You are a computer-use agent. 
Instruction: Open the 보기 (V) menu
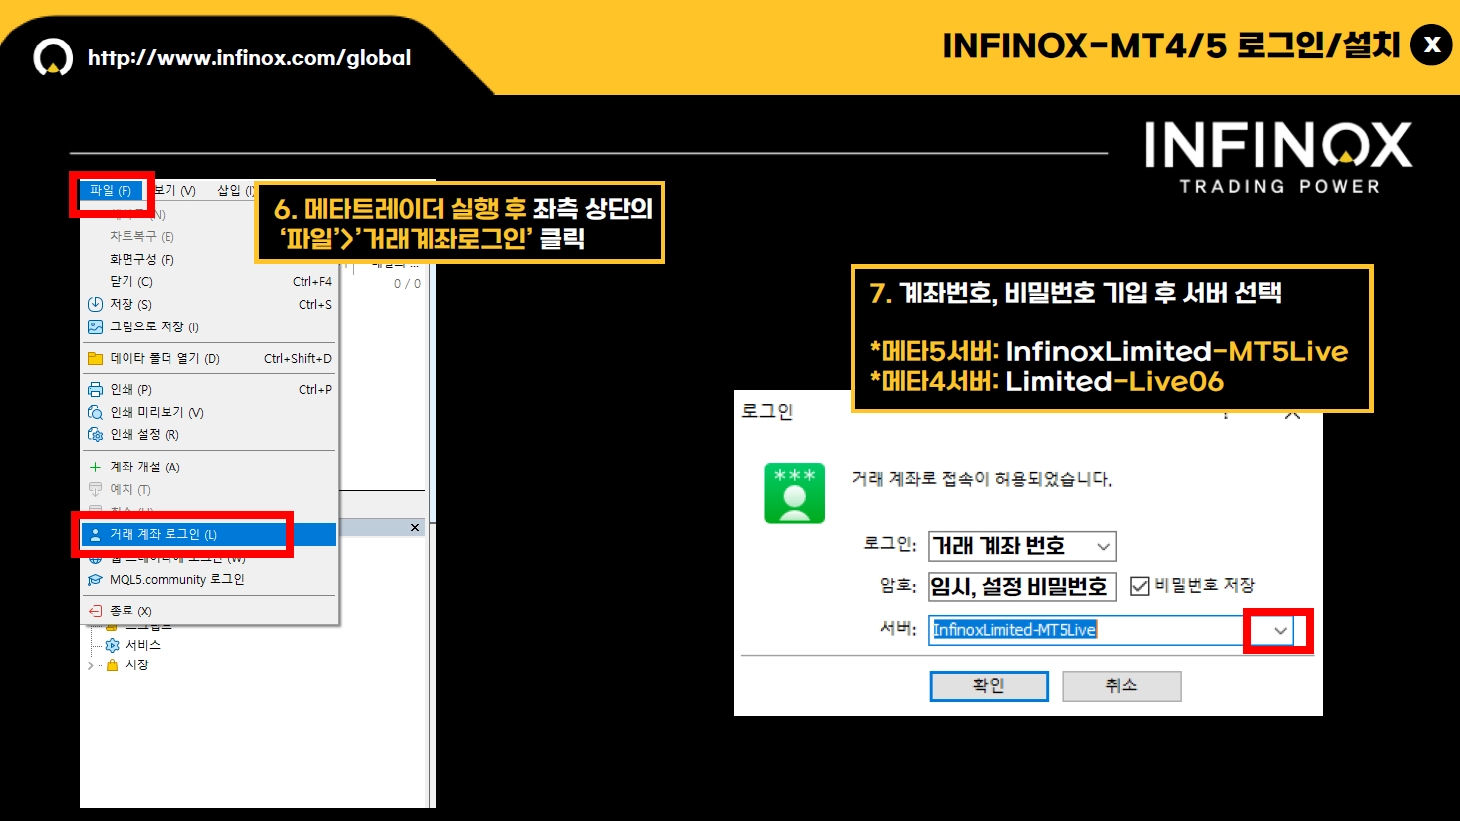pos(175,191)
